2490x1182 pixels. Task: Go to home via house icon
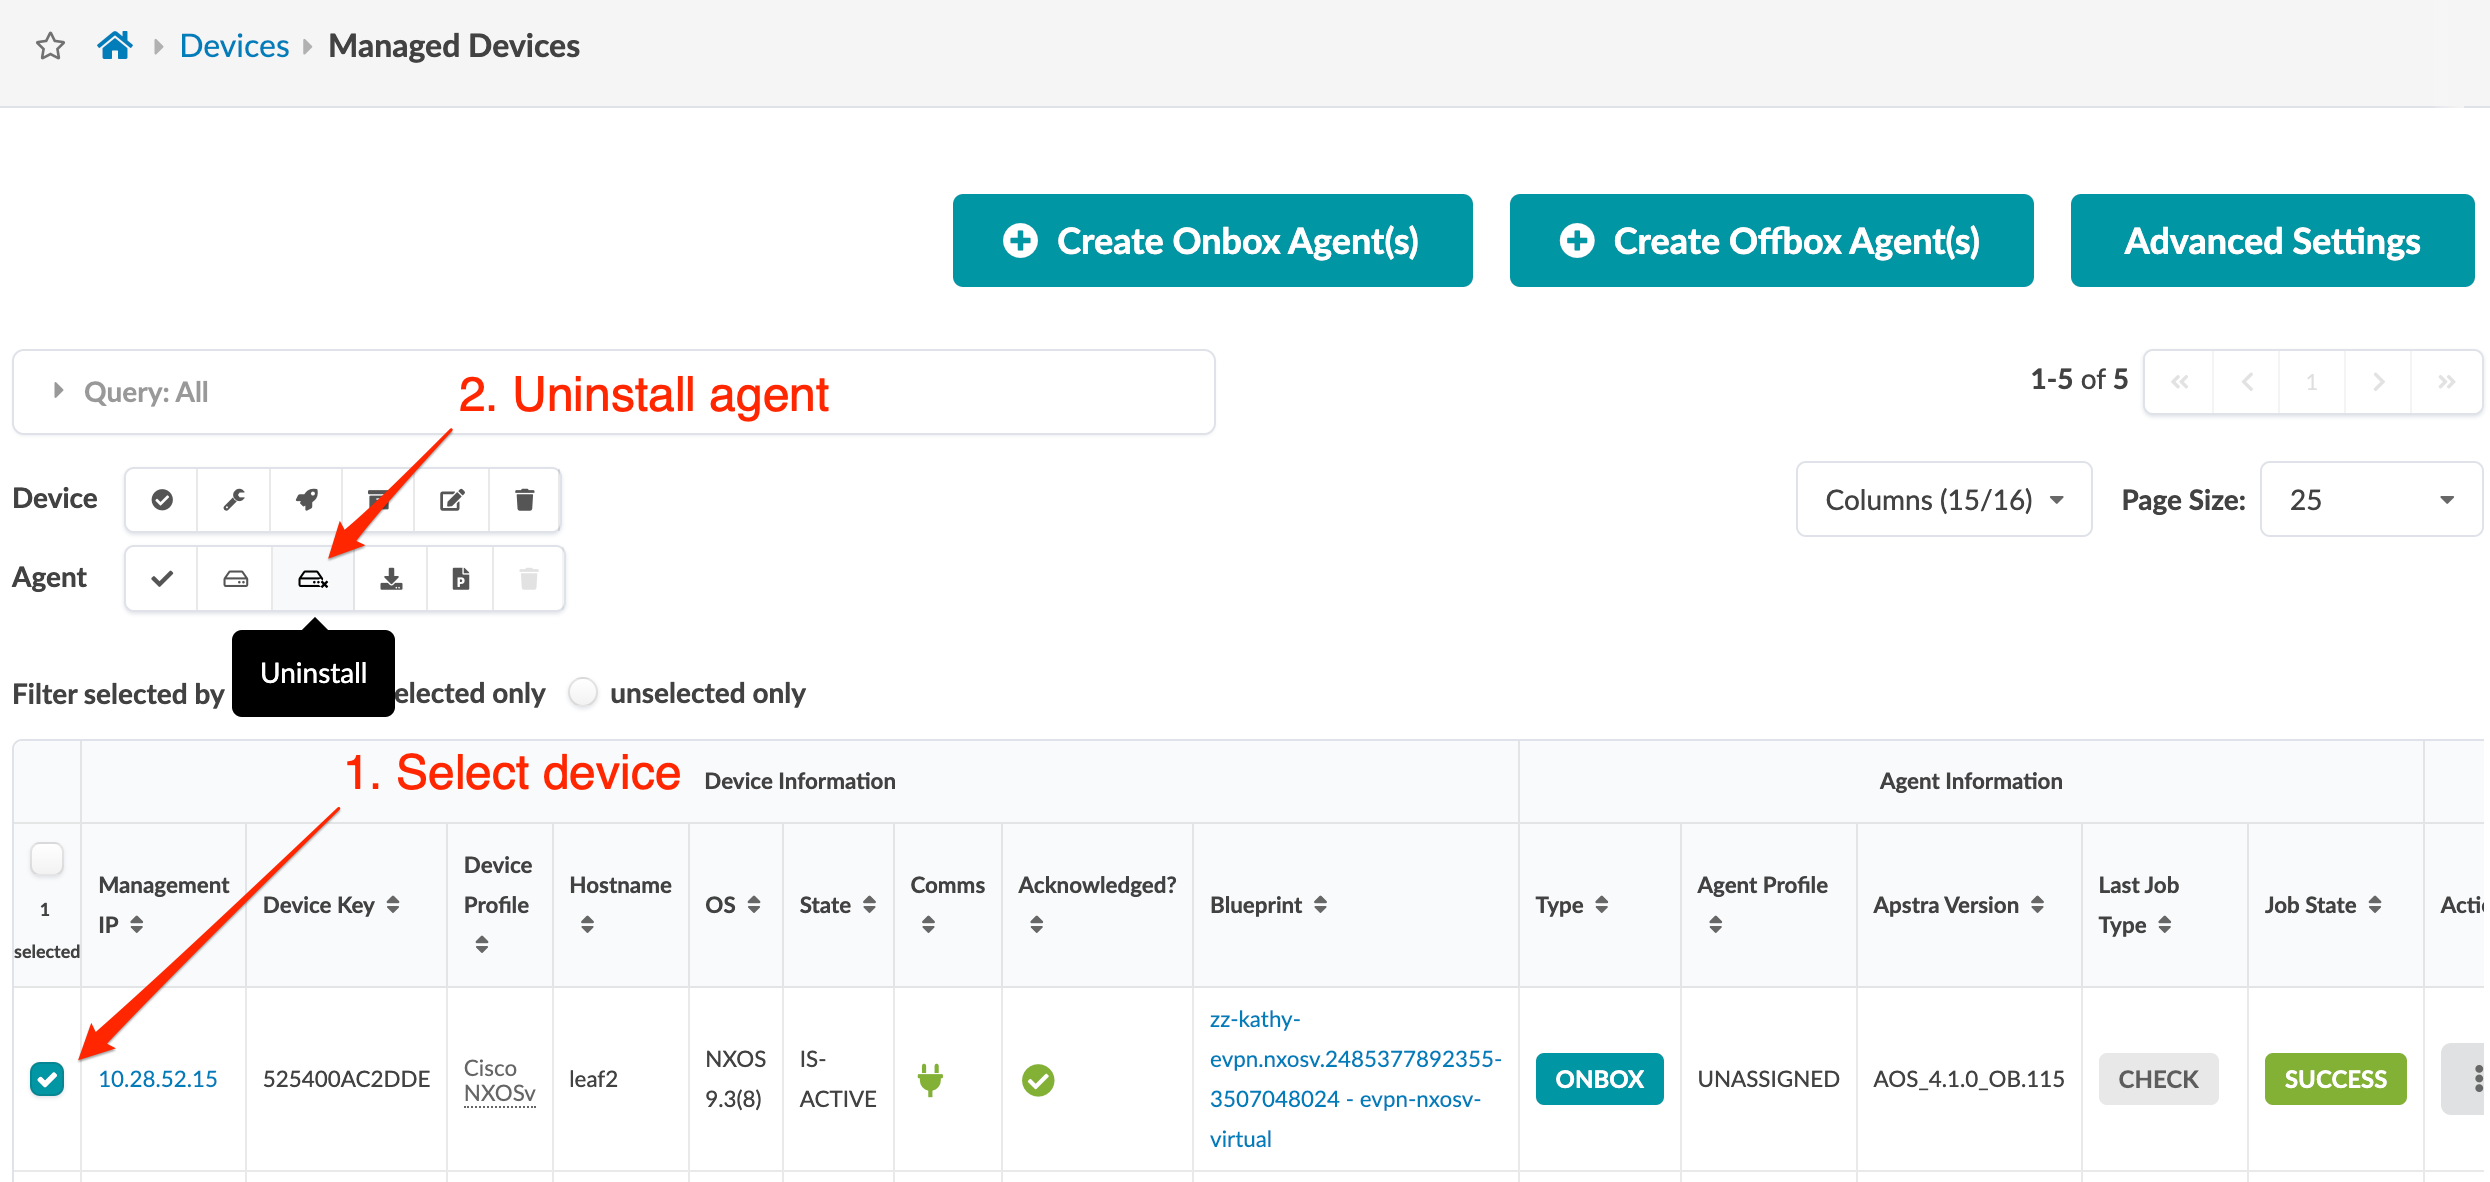pyautogui.click(x=115, y=46)
